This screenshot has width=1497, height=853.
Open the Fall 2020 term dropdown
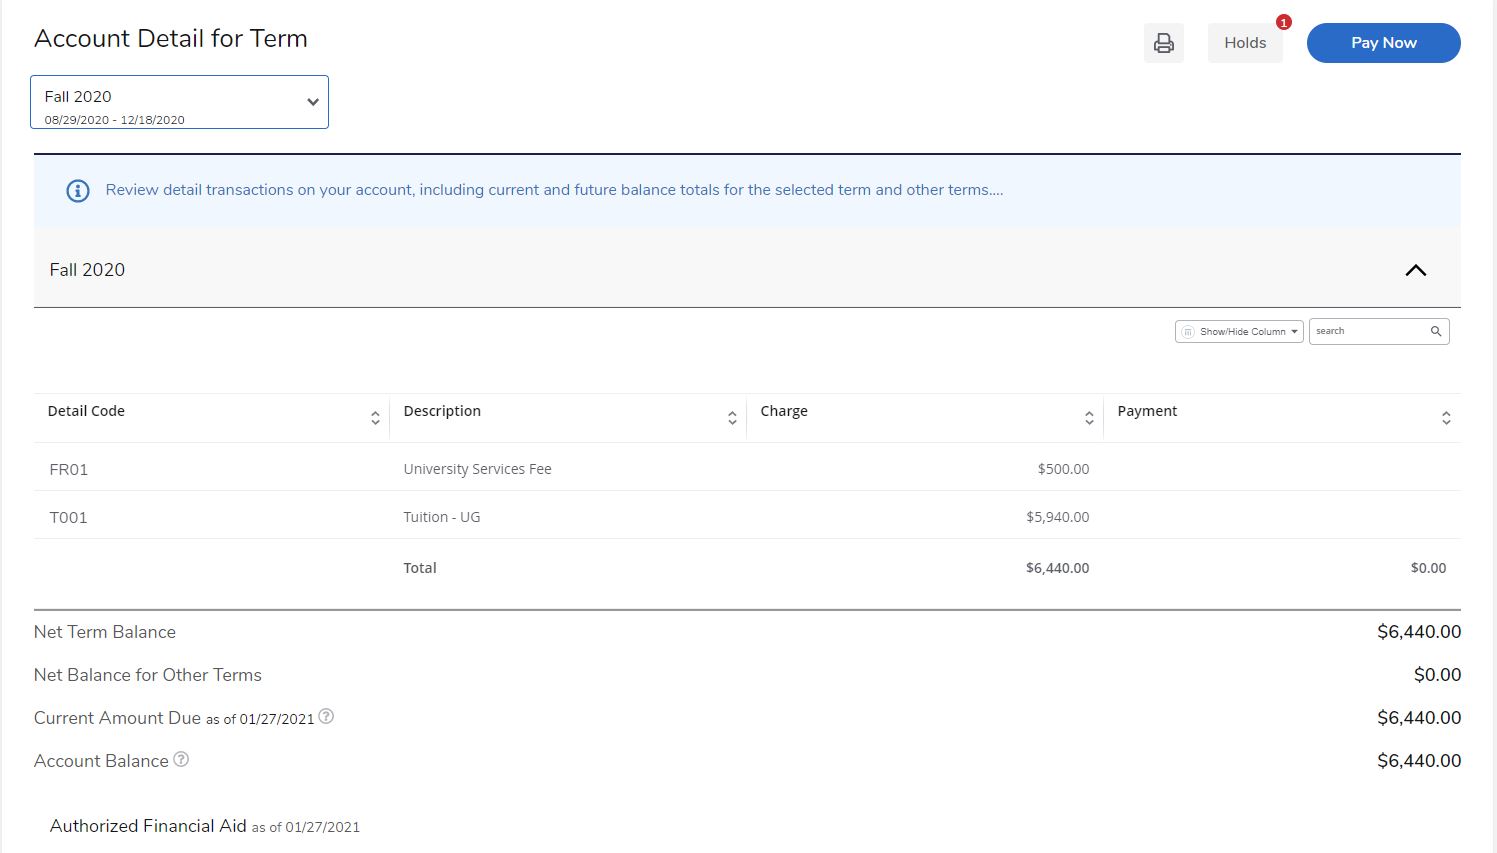pyautogui.click(x=179, y=102)
